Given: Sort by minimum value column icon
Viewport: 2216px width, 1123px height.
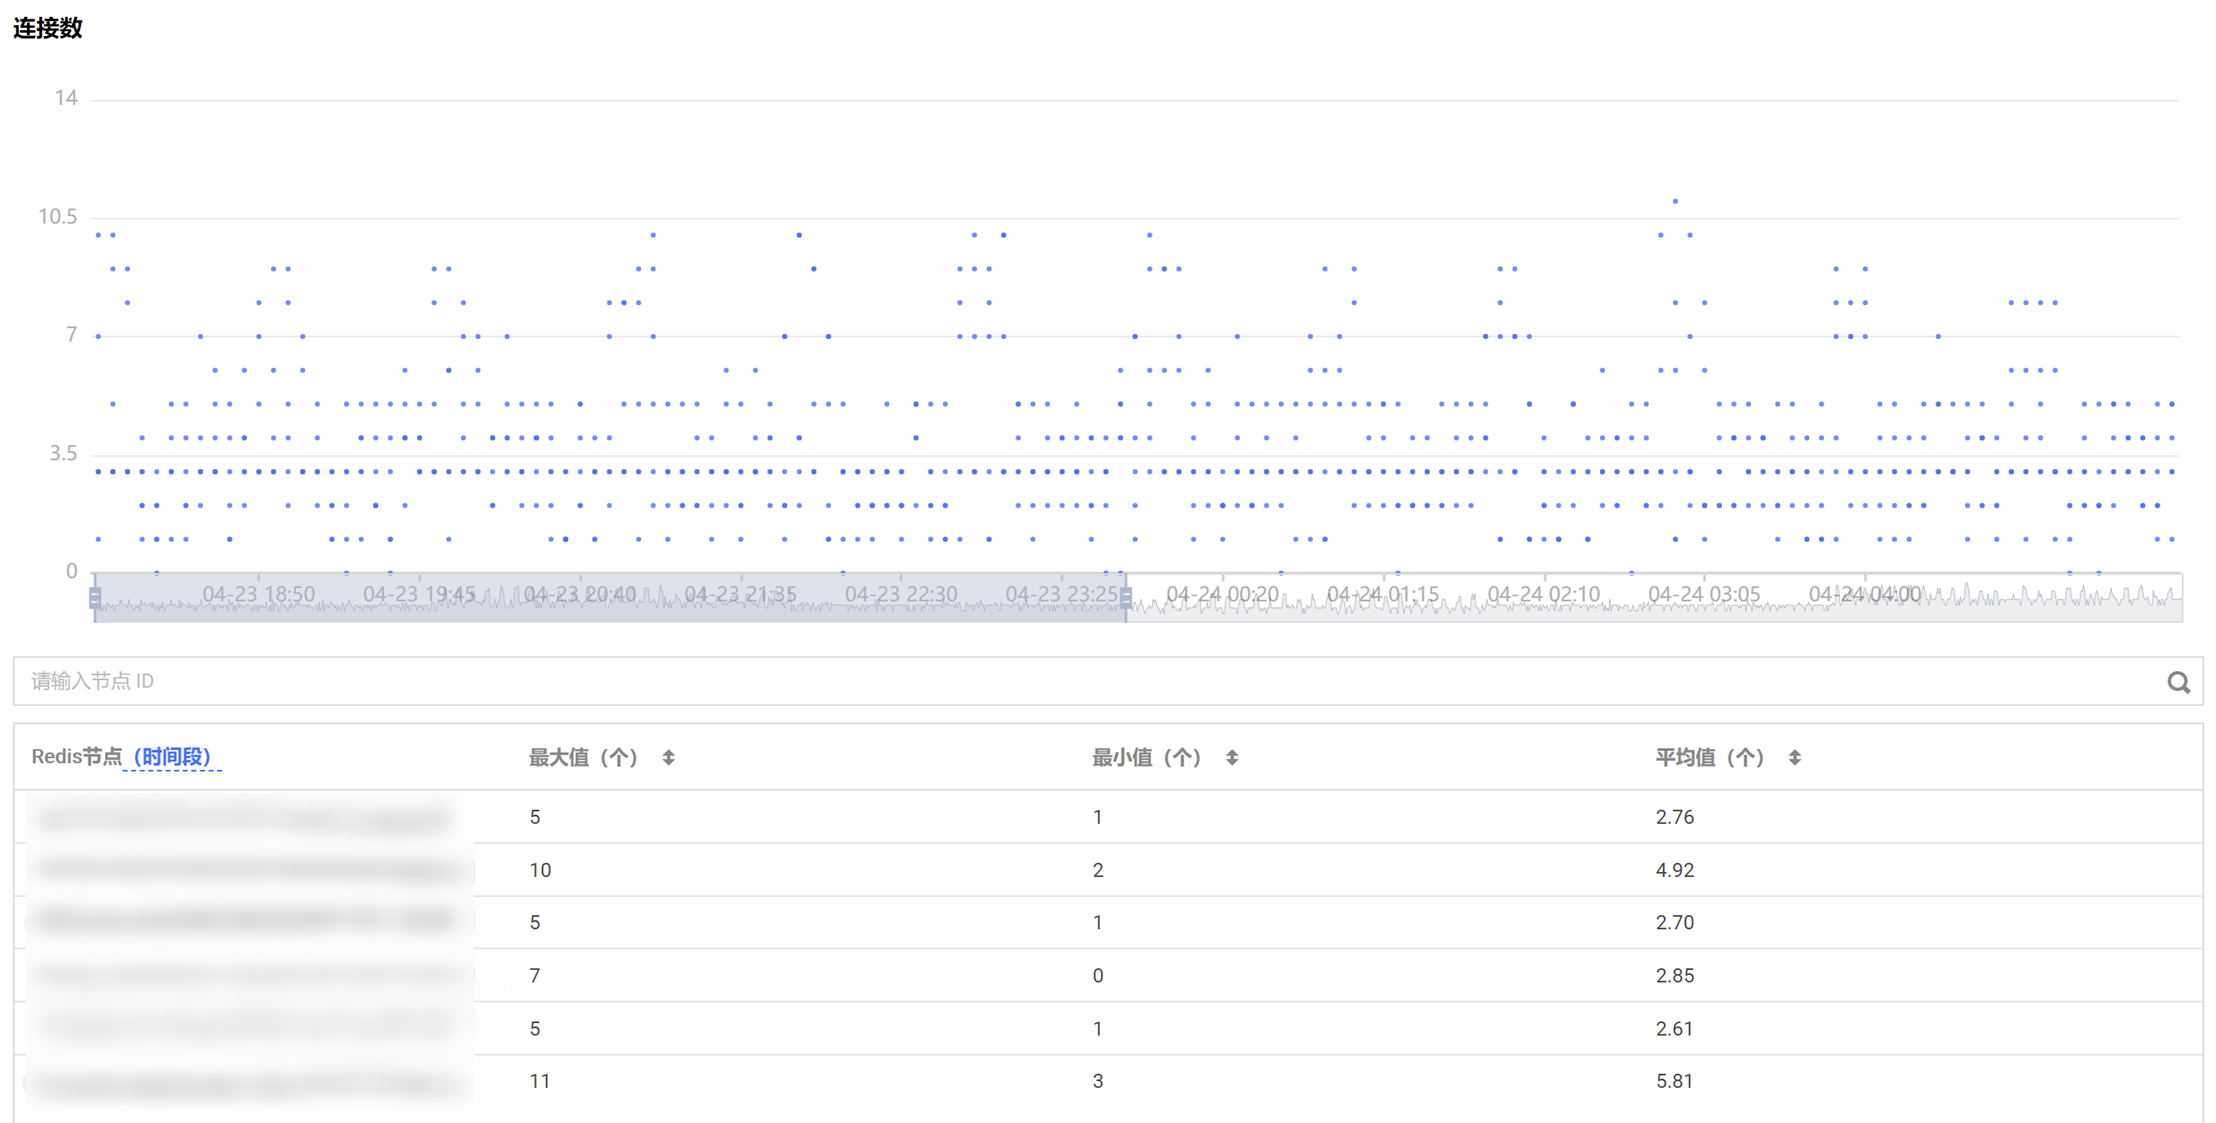Looking at the screenshot, I should coord(1232,758).
